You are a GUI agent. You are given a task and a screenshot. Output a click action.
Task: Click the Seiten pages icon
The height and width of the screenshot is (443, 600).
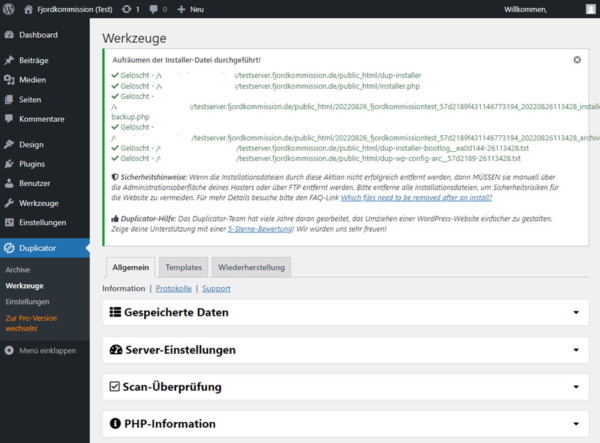(x=9, y=99)
